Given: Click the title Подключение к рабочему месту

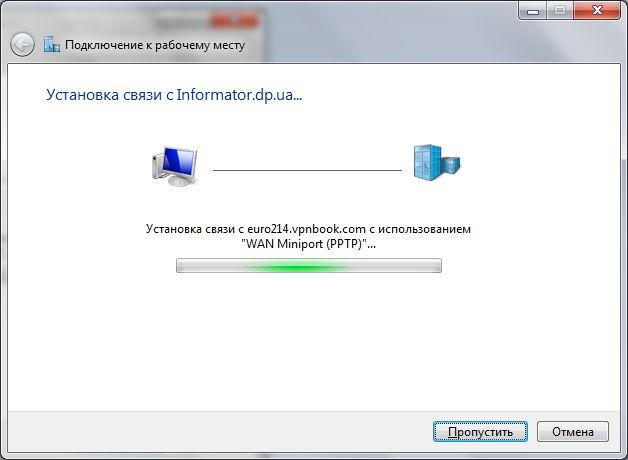Looking at the screenshot, I should (x=155, y=45).
